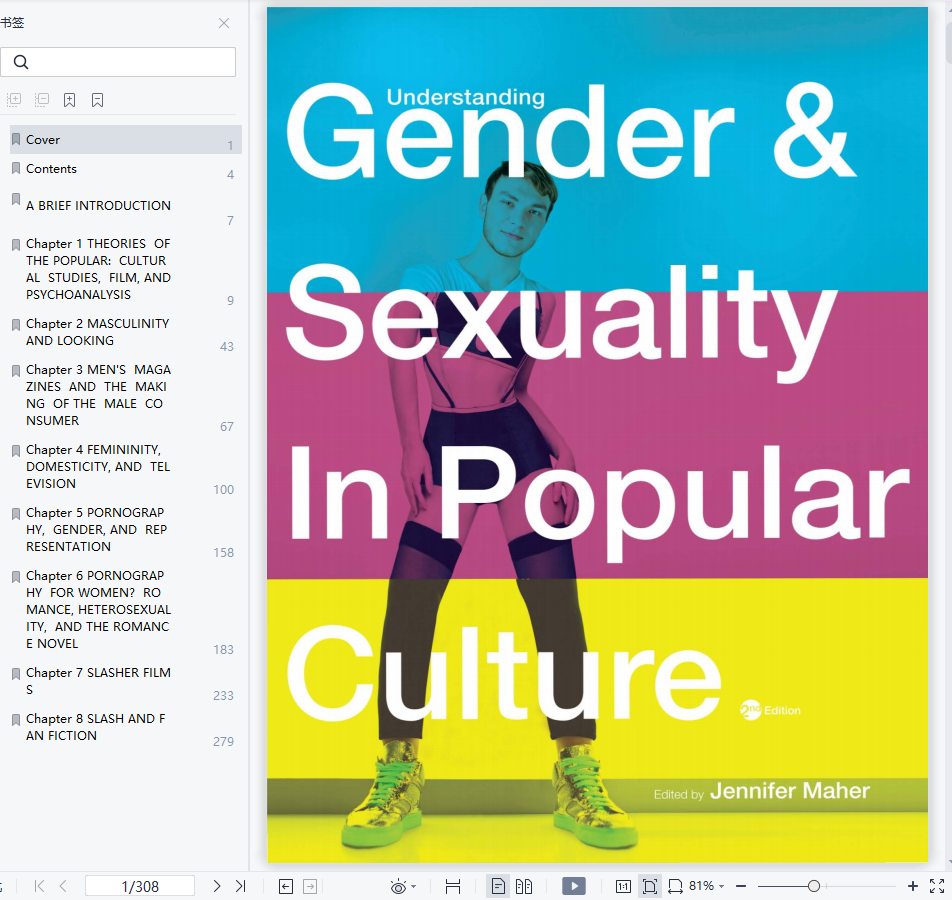
Task: Add a new bookmark with the plus bookmark icon
Action: (x=70, y=100)
